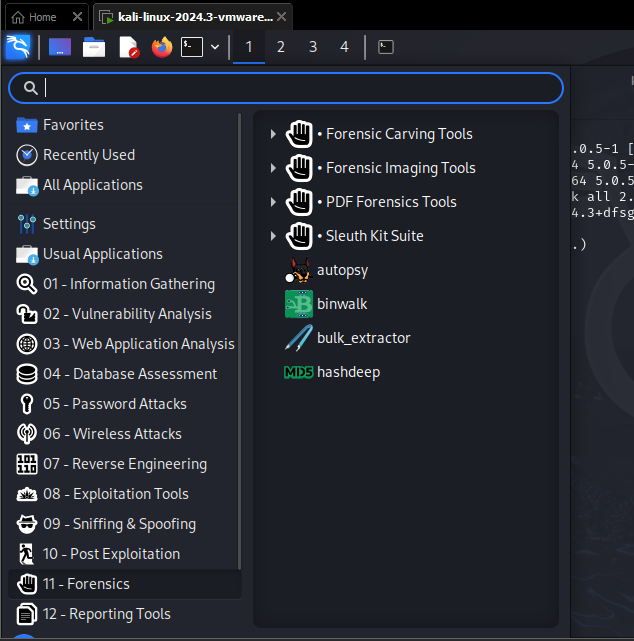
Task: Select 01 - Information Gathering
Action: click(x=124, y=284)
